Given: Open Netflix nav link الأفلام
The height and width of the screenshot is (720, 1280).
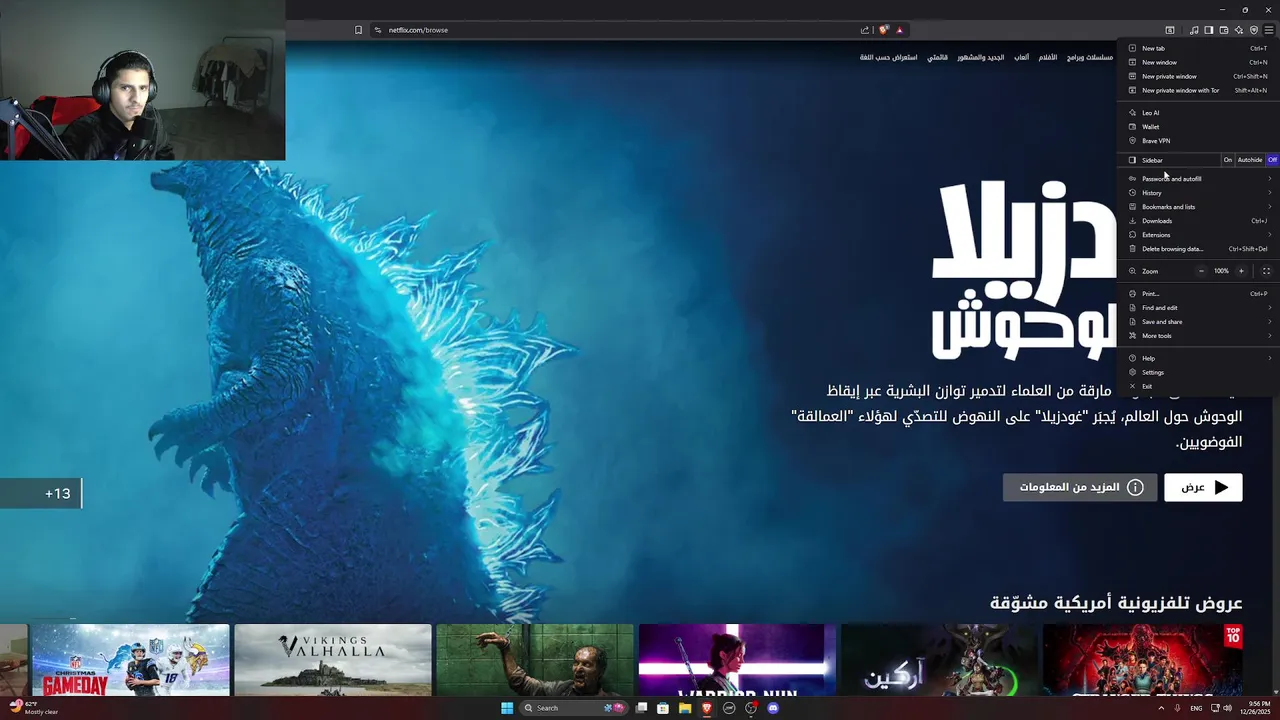Looking at the screenshot, I should pyautogui.click(x=1047, y=57).
